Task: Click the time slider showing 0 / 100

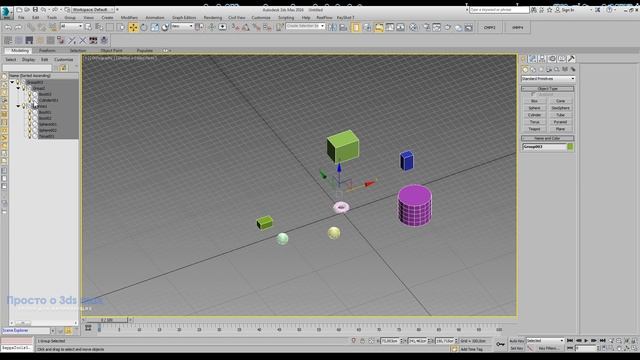Action: pos(107,320)
